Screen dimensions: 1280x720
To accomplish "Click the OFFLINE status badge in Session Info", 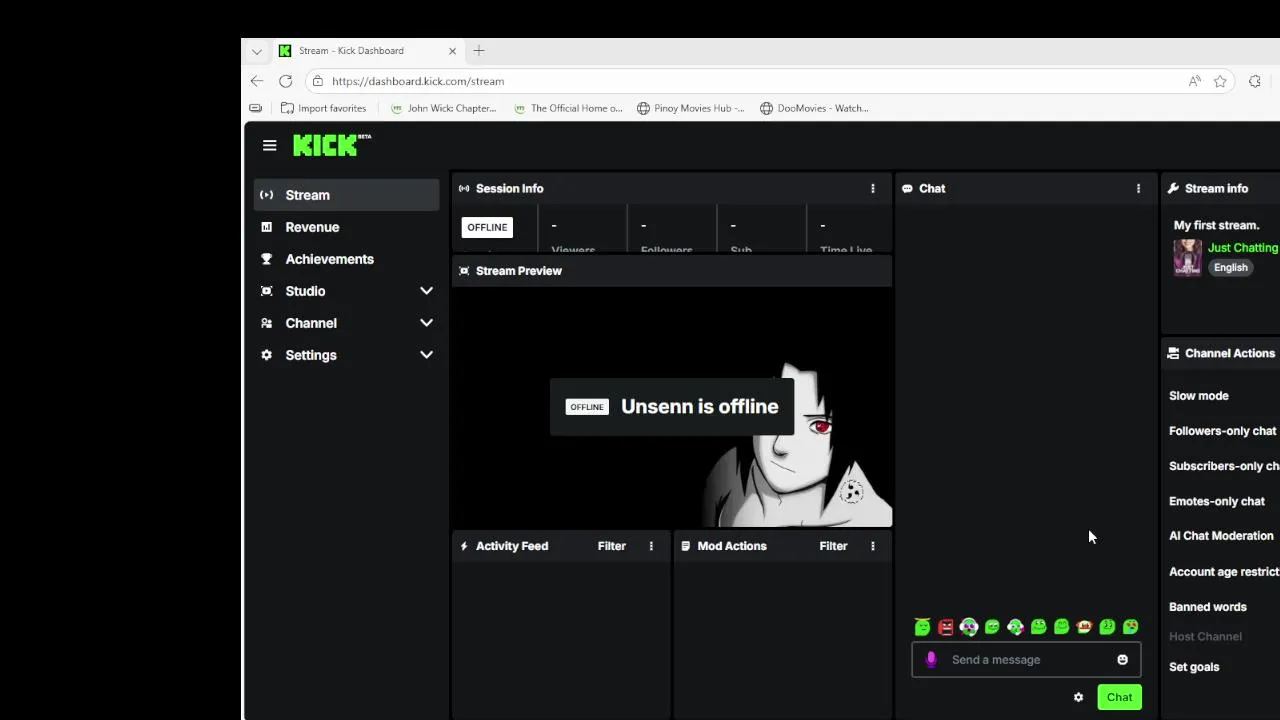I will click(x=487, y=227).
